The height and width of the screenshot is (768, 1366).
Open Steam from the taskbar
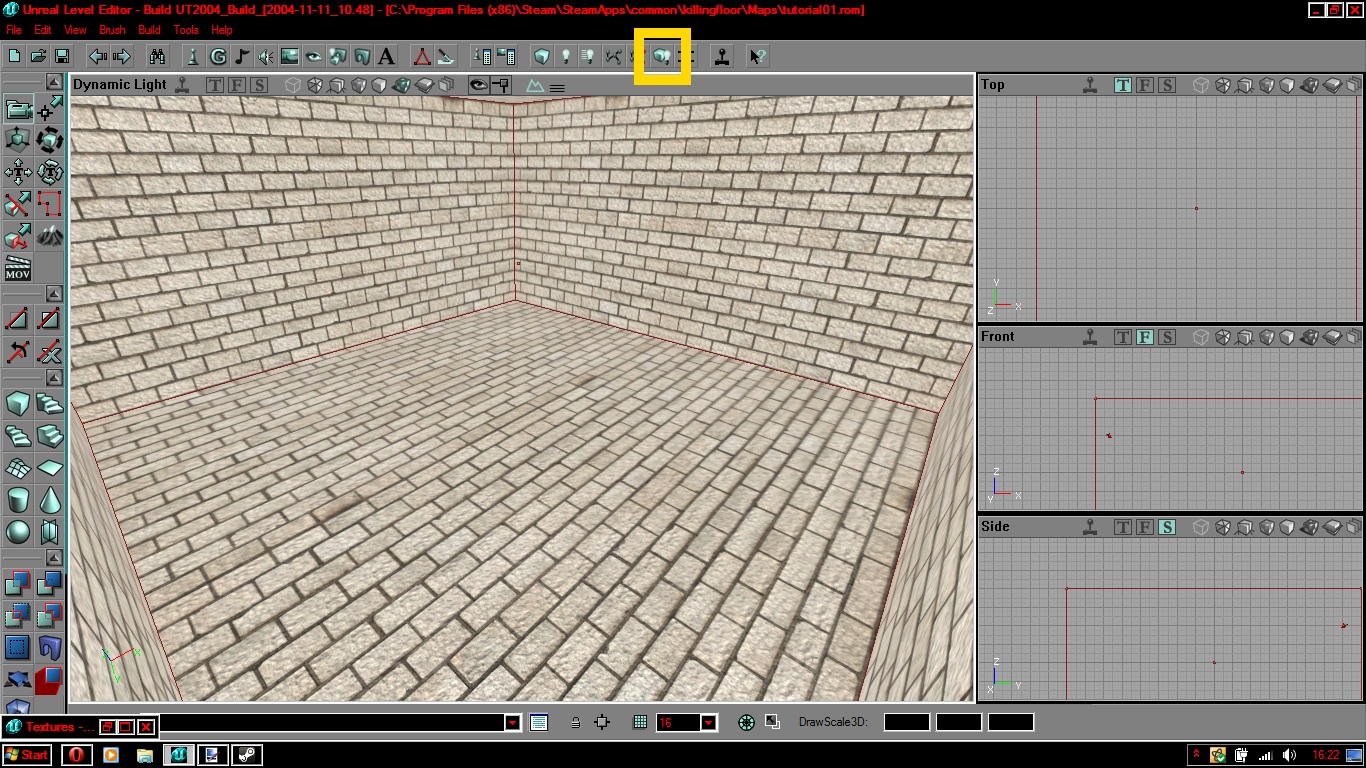pyautogui.click(x=247, y=755)
